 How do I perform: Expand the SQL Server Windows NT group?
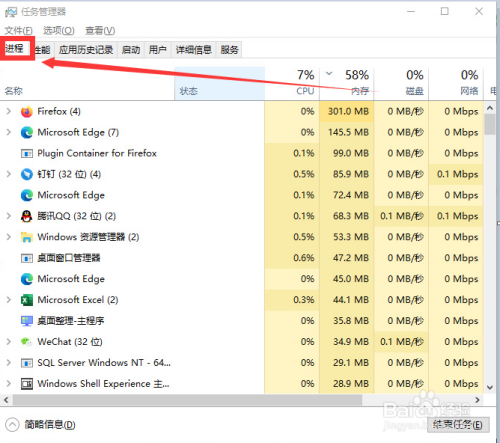coord(9,362)
